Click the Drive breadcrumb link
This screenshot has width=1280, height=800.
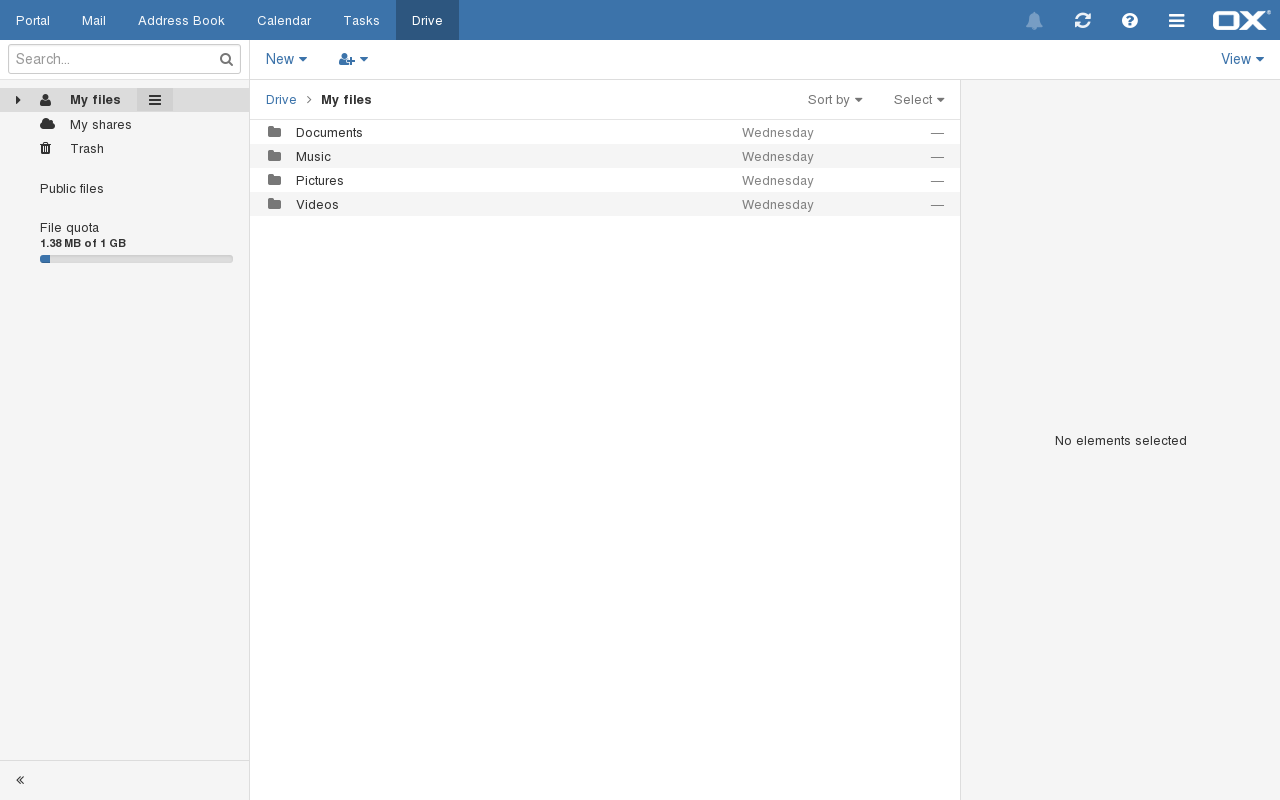click(281, 100)
